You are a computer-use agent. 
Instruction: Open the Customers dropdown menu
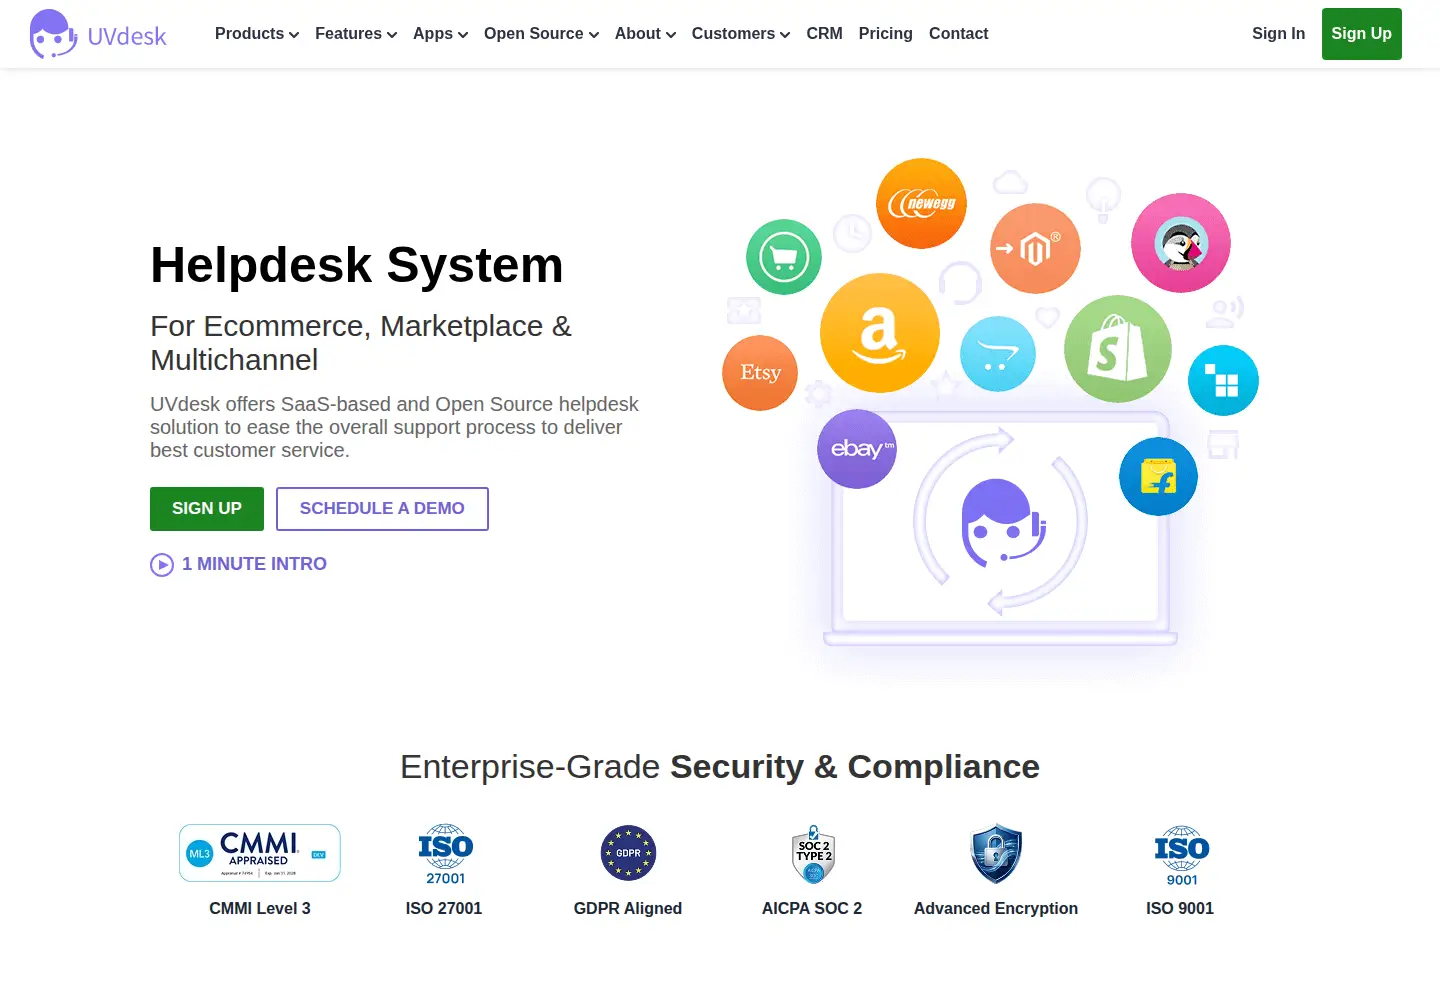741,34
